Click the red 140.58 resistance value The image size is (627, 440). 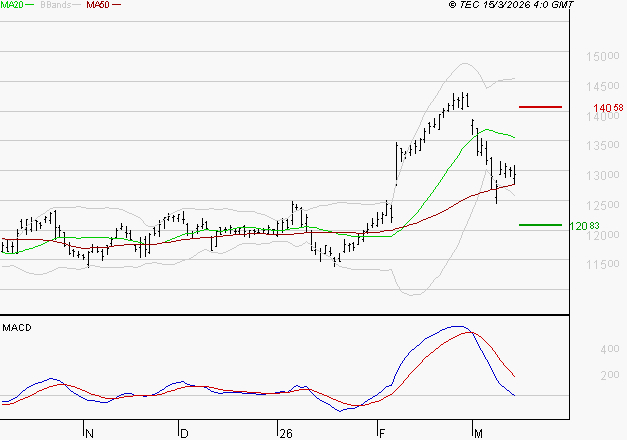[x=608, y=108]
